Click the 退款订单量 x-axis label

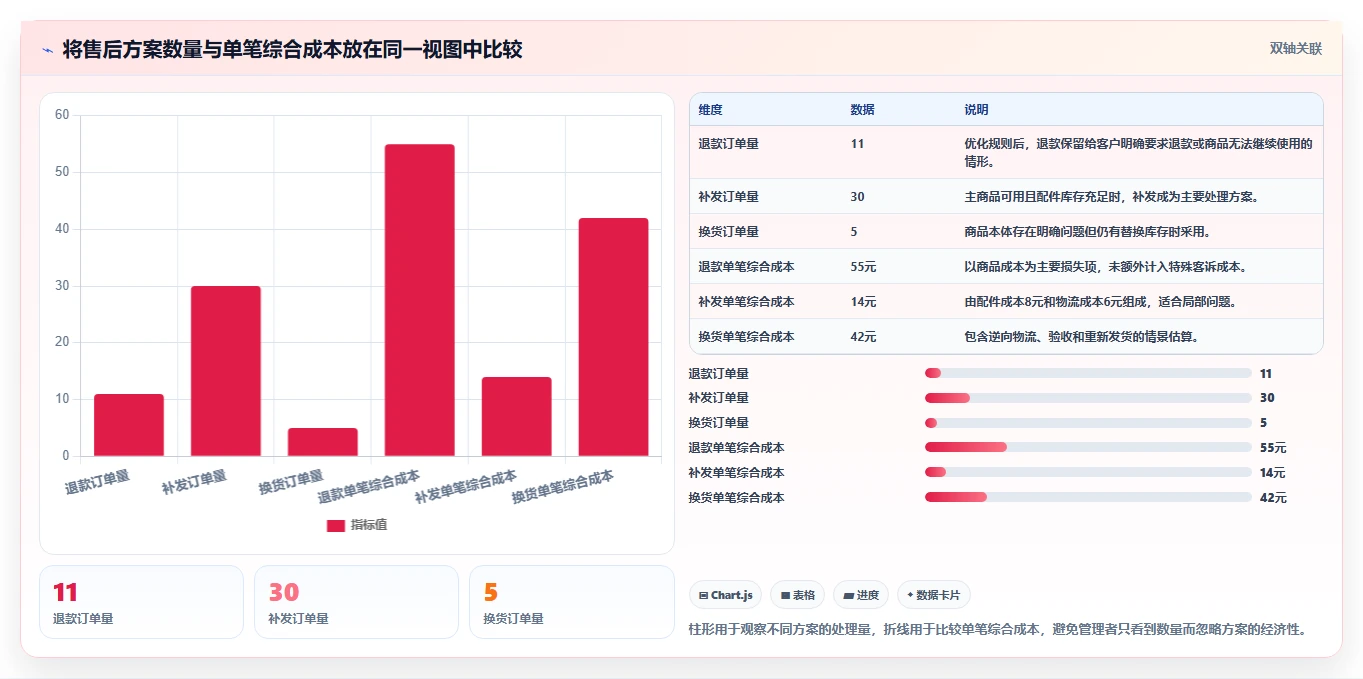click(x=98, y=483)
